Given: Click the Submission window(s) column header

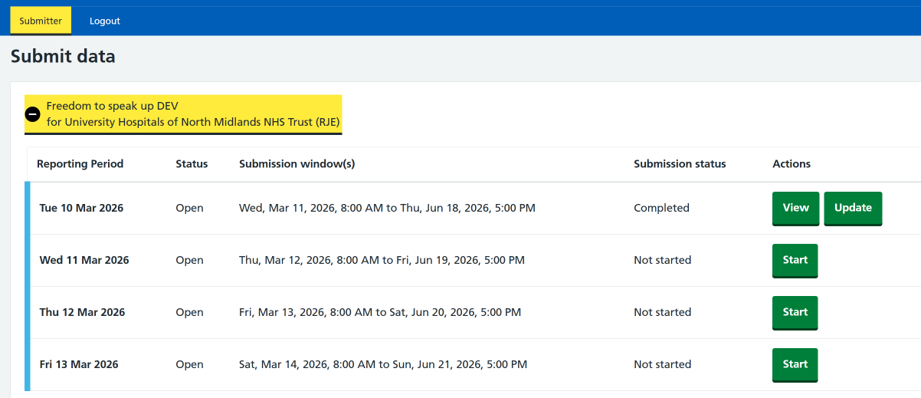Looking at the screenshot, I should pos(297,164).
